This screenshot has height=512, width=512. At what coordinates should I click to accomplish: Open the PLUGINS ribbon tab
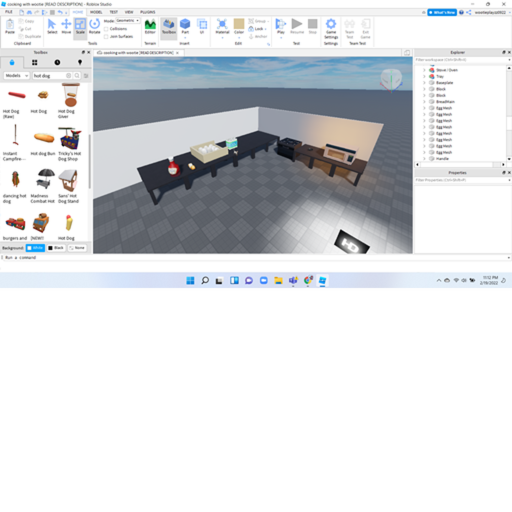148,12
